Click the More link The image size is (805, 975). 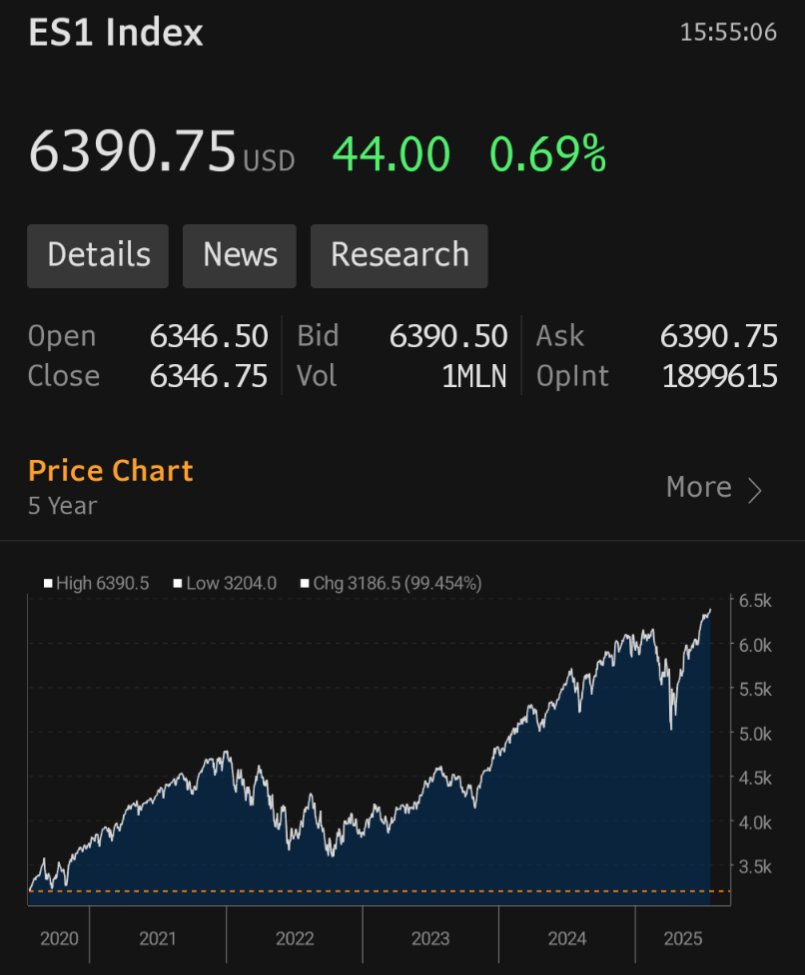[x=697, y=487]
